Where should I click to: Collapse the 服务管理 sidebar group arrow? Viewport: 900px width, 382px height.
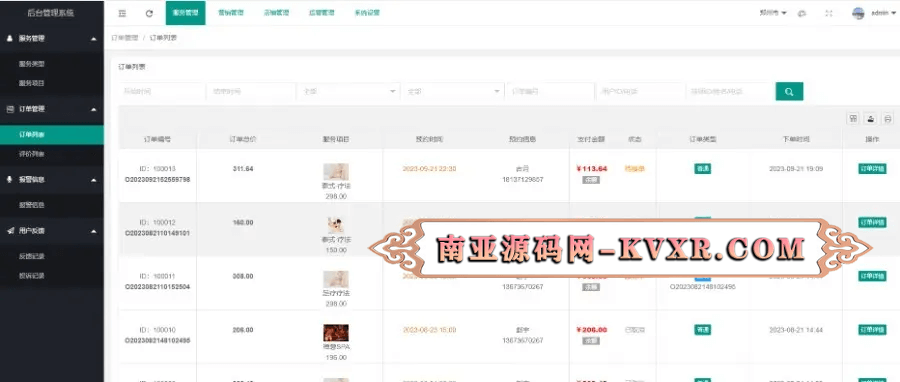click(x=94, y=39)
